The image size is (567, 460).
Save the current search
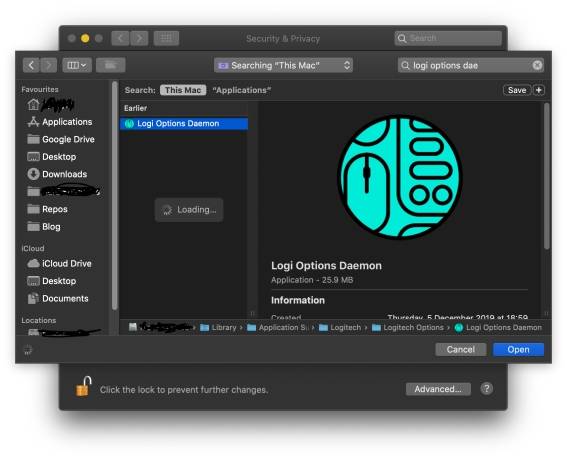(x=517, y=90)
